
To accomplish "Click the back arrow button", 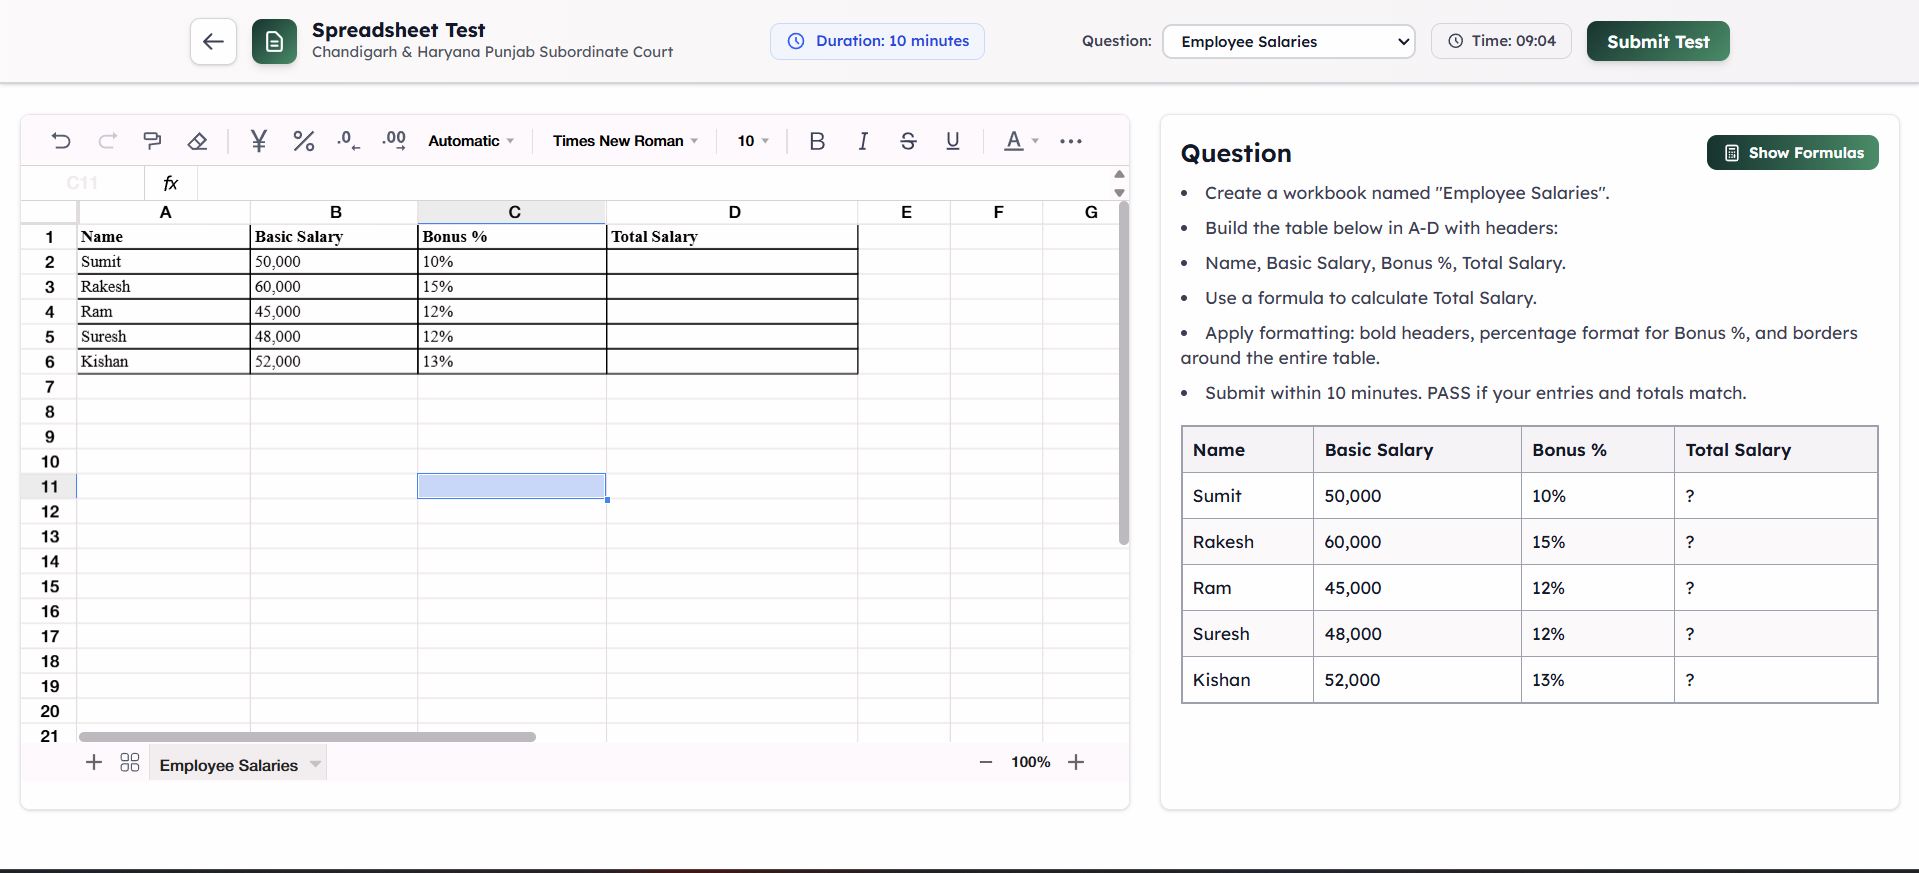I will (213, 41).
